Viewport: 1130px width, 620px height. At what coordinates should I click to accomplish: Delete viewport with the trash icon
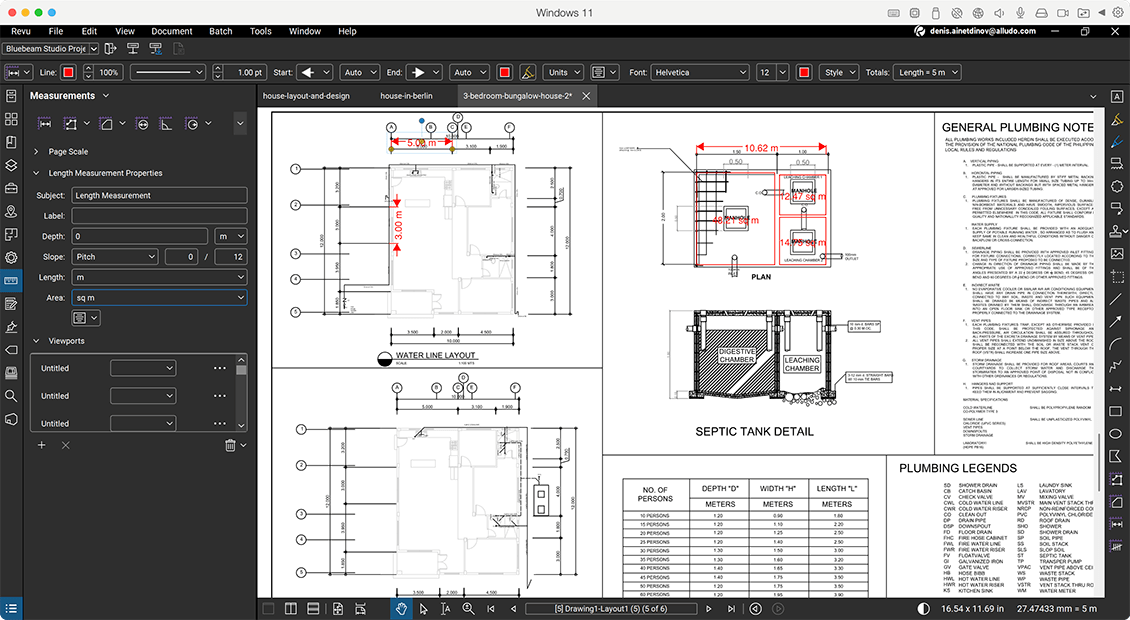tap(230, 445)
